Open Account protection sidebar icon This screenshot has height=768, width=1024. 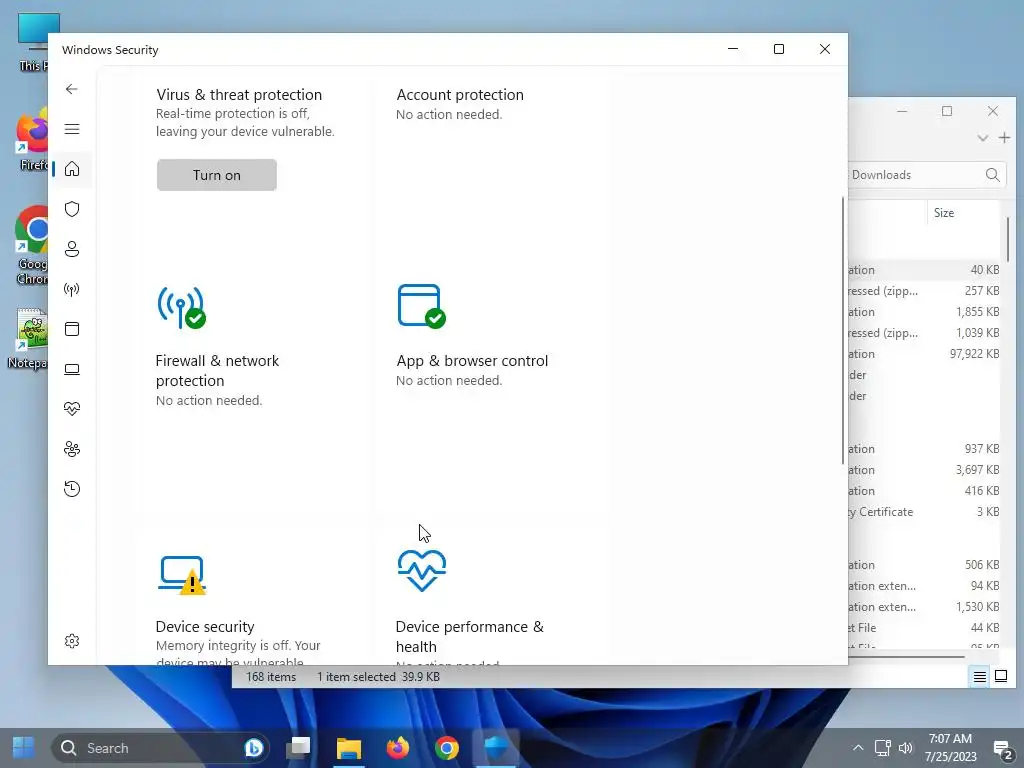pos(72,249)
